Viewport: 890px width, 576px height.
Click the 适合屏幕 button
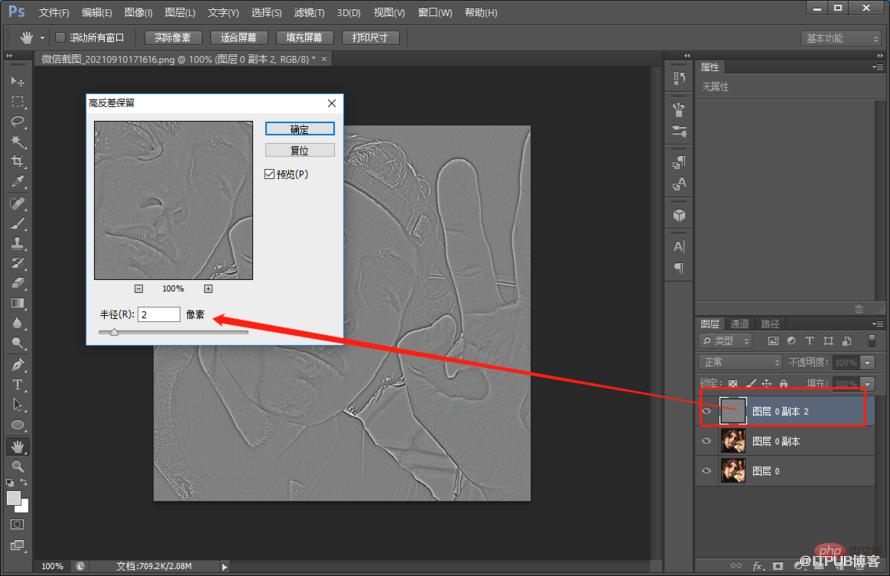coord(238,38)
